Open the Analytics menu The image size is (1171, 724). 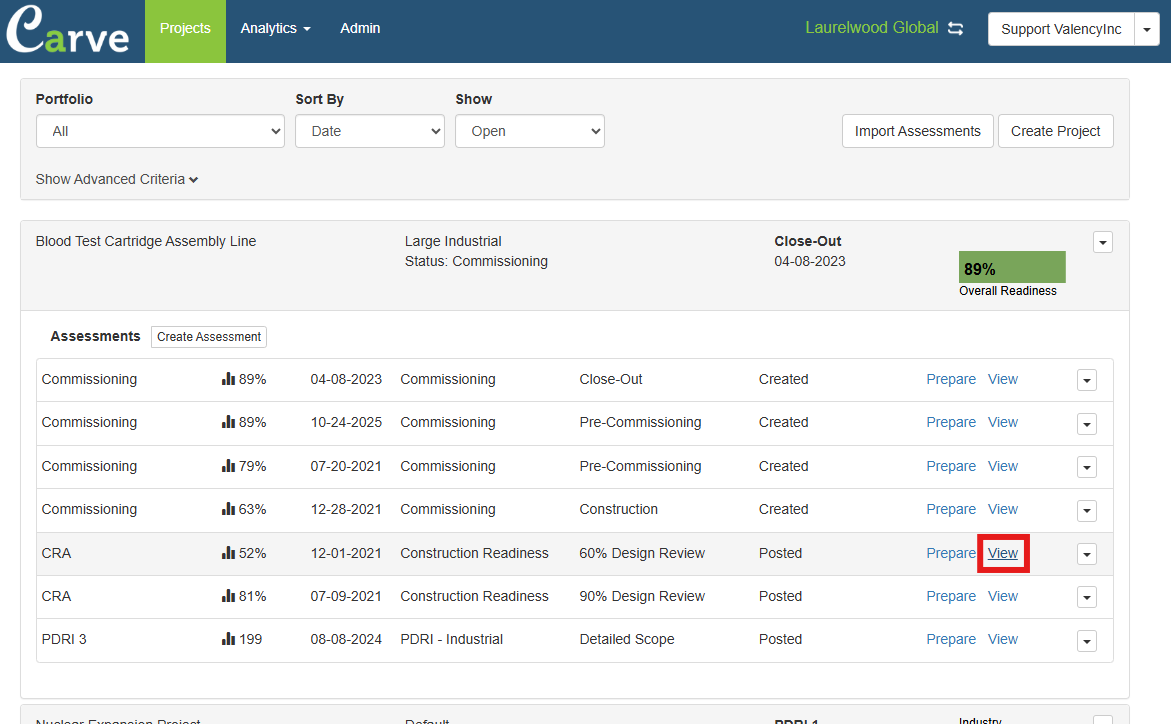pos(275,29)
